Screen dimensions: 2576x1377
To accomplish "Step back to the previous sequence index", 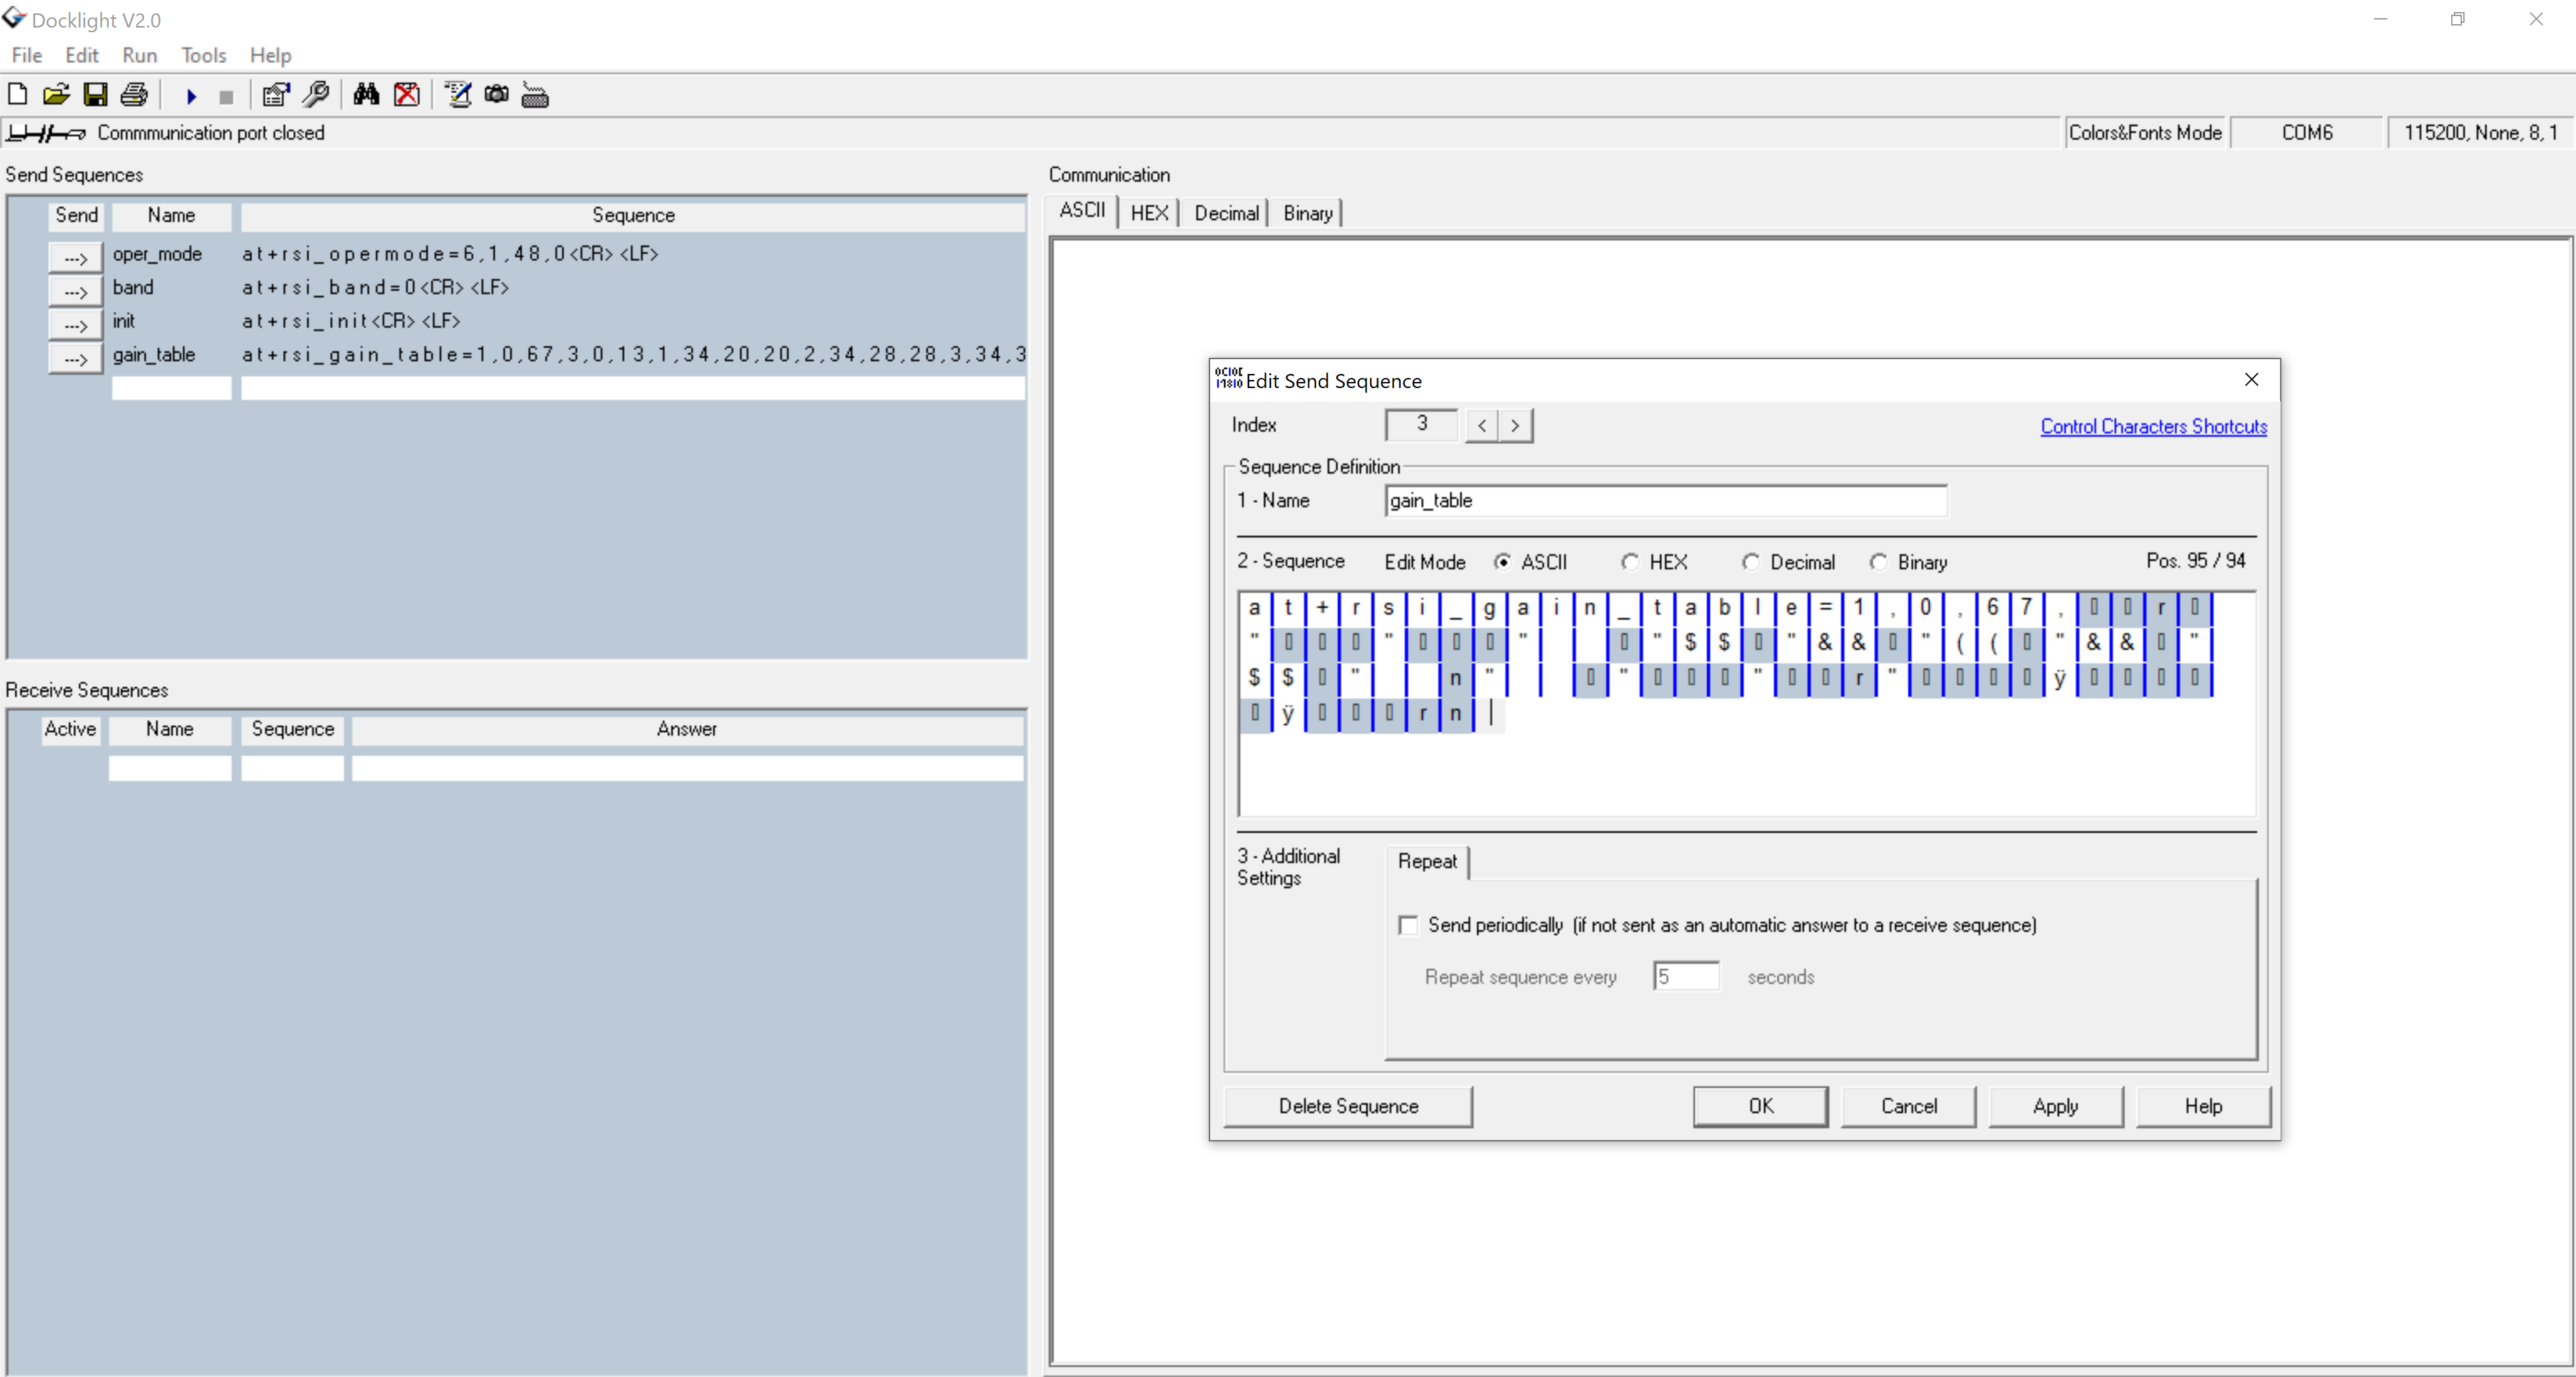I will coord(1481,425).
